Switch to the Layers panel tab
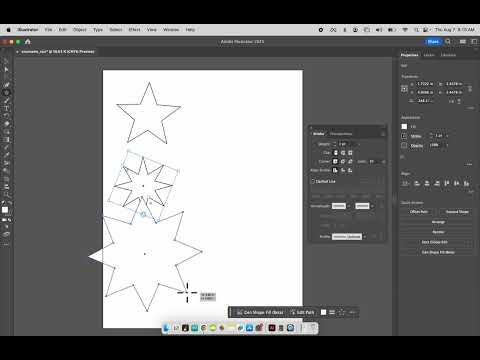Viewport: 480px width, 360px height. point(429,55)
